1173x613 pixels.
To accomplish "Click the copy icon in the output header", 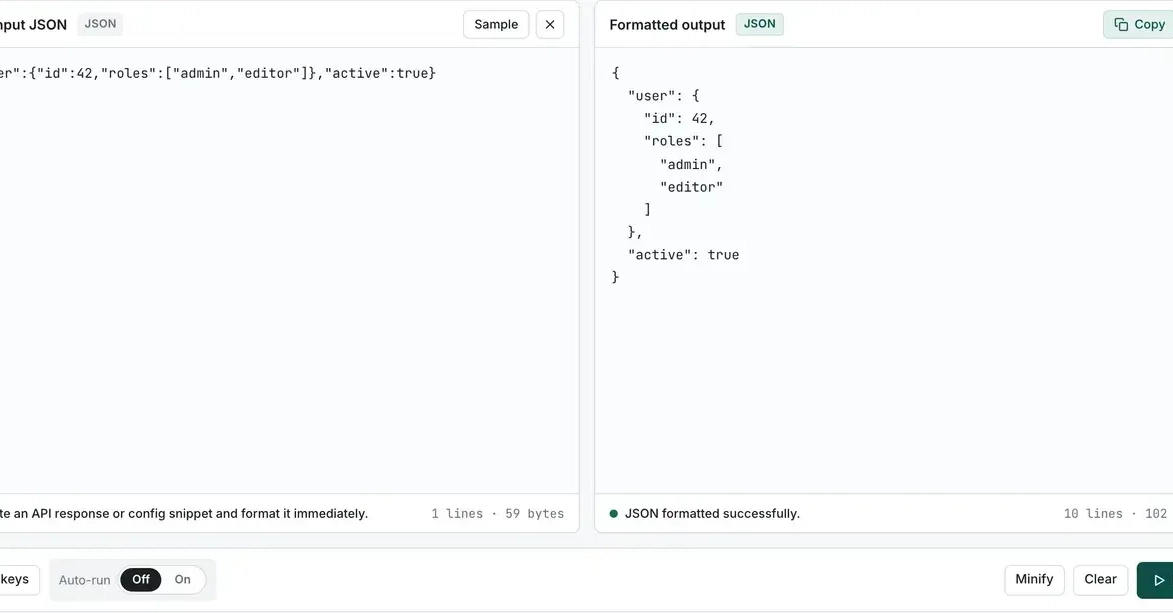I will tap(1121, 25).
